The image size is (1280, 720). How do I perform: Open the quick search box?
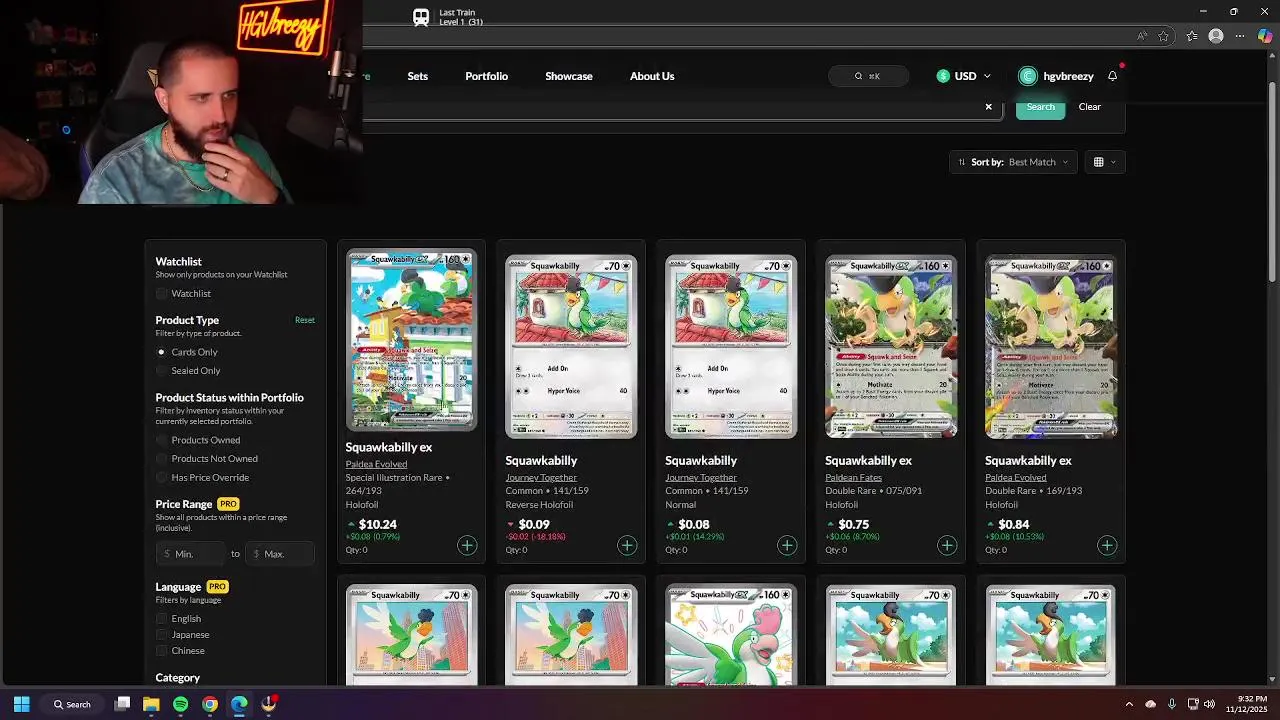pos(868,76)
